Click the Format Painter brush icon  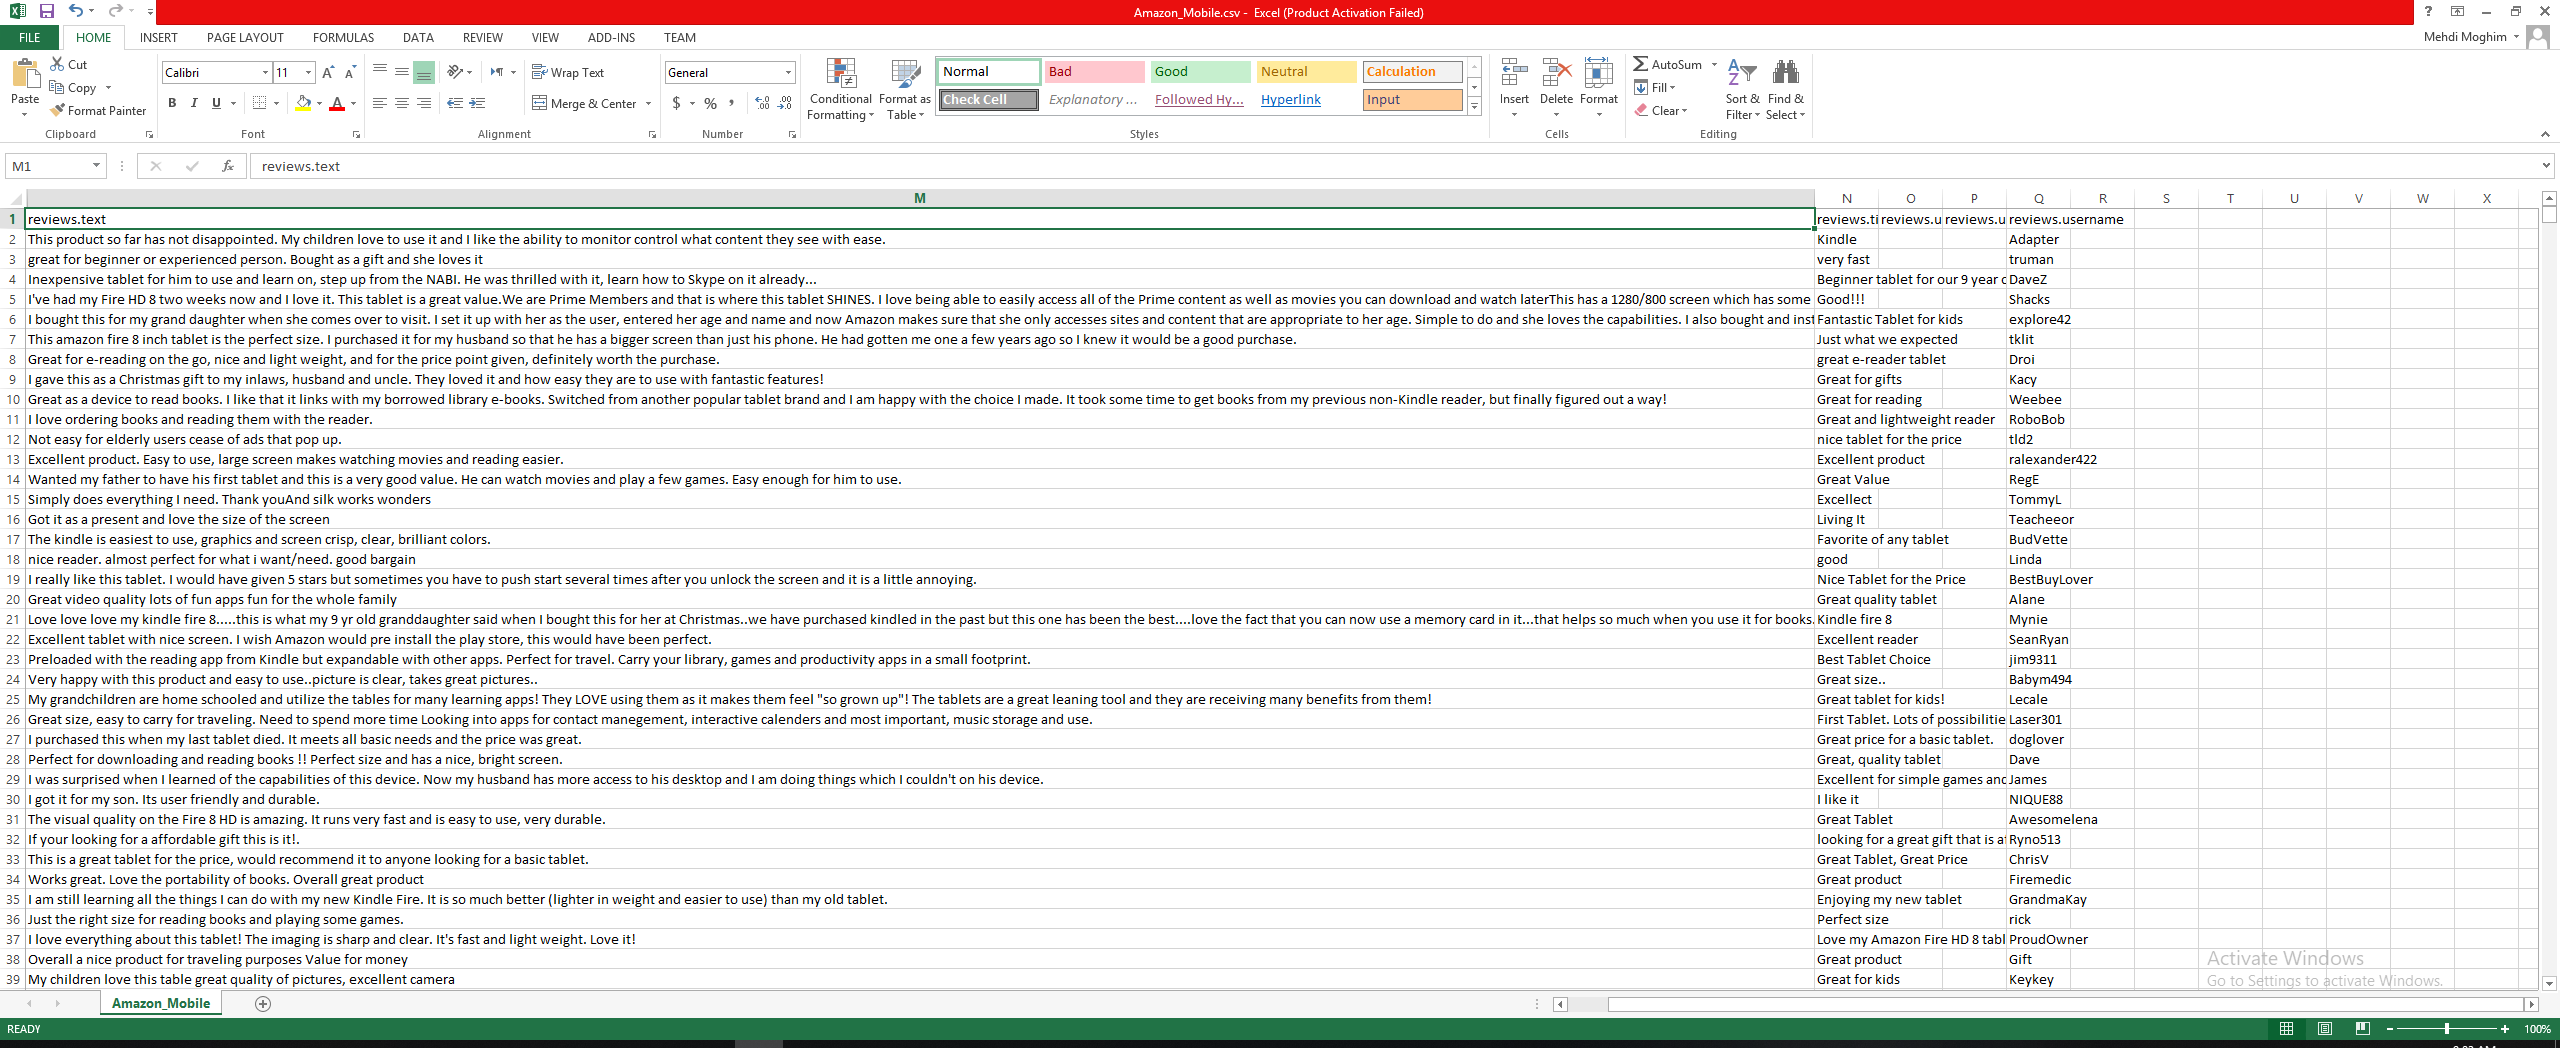tap(58, 111)
